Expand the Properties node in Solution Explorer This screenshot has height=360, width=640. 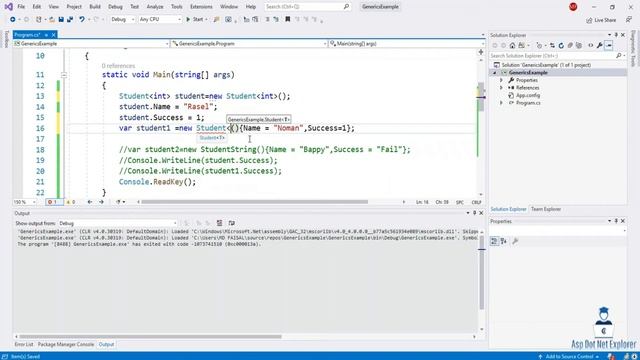(x=501, y=80)
